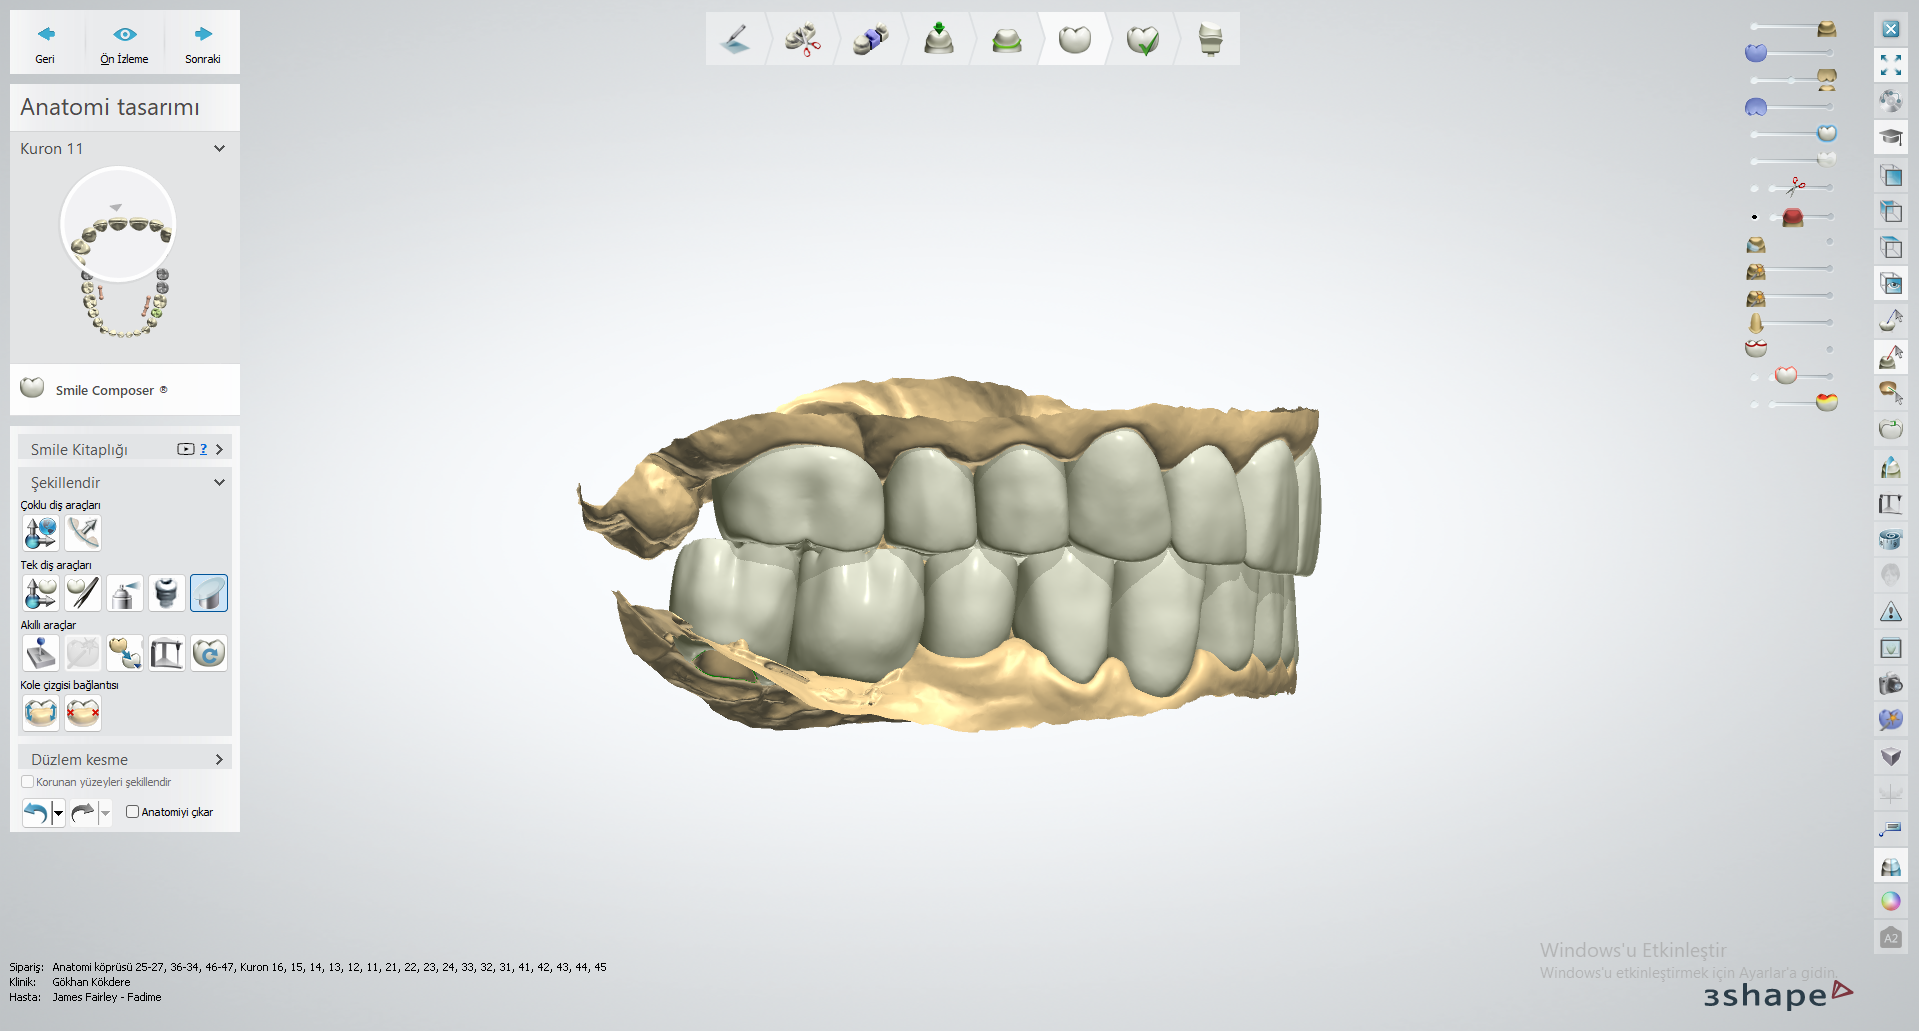Toggle the eye-cube view visibility icon
1919x1031 pixels.
tap(1890, 284)
